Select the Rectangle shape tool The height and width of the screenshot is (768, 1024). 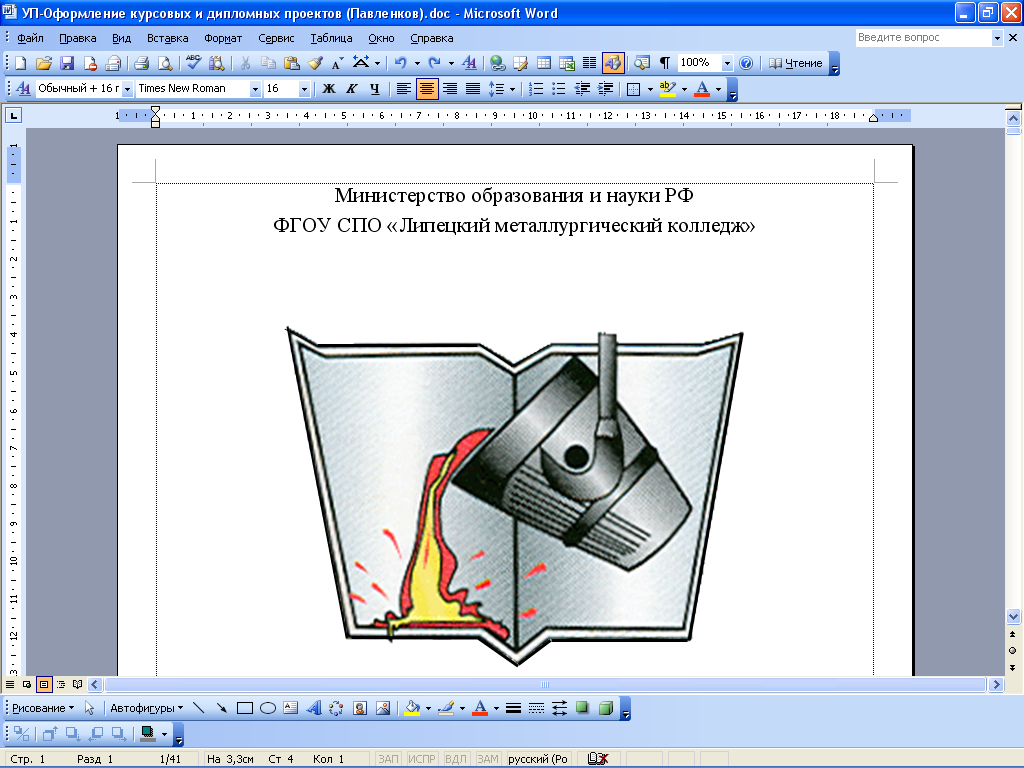245,708
